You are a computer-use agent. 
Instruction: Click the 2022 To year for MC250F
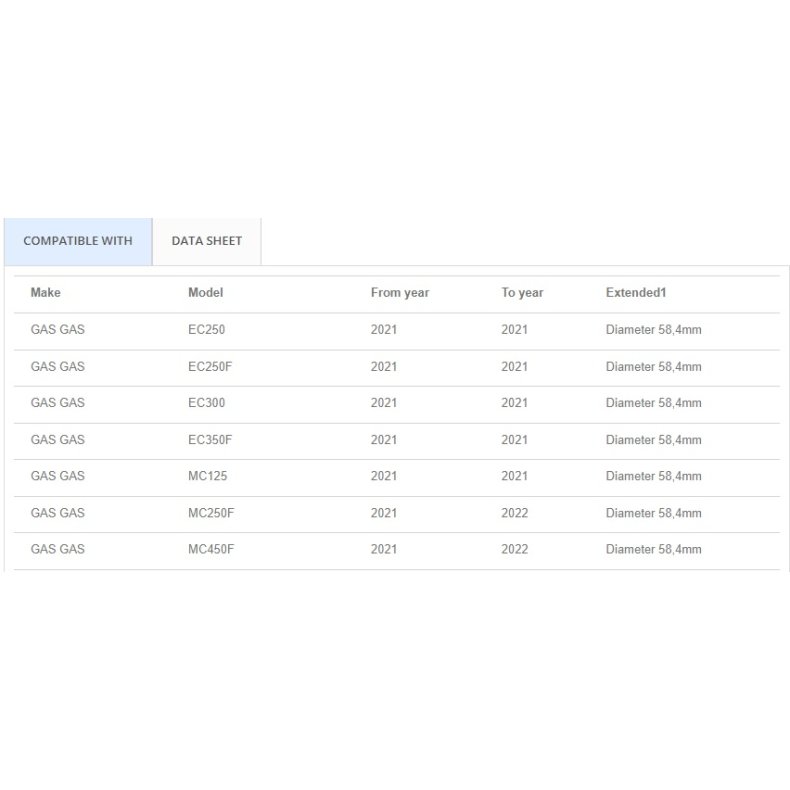point(514,513)
